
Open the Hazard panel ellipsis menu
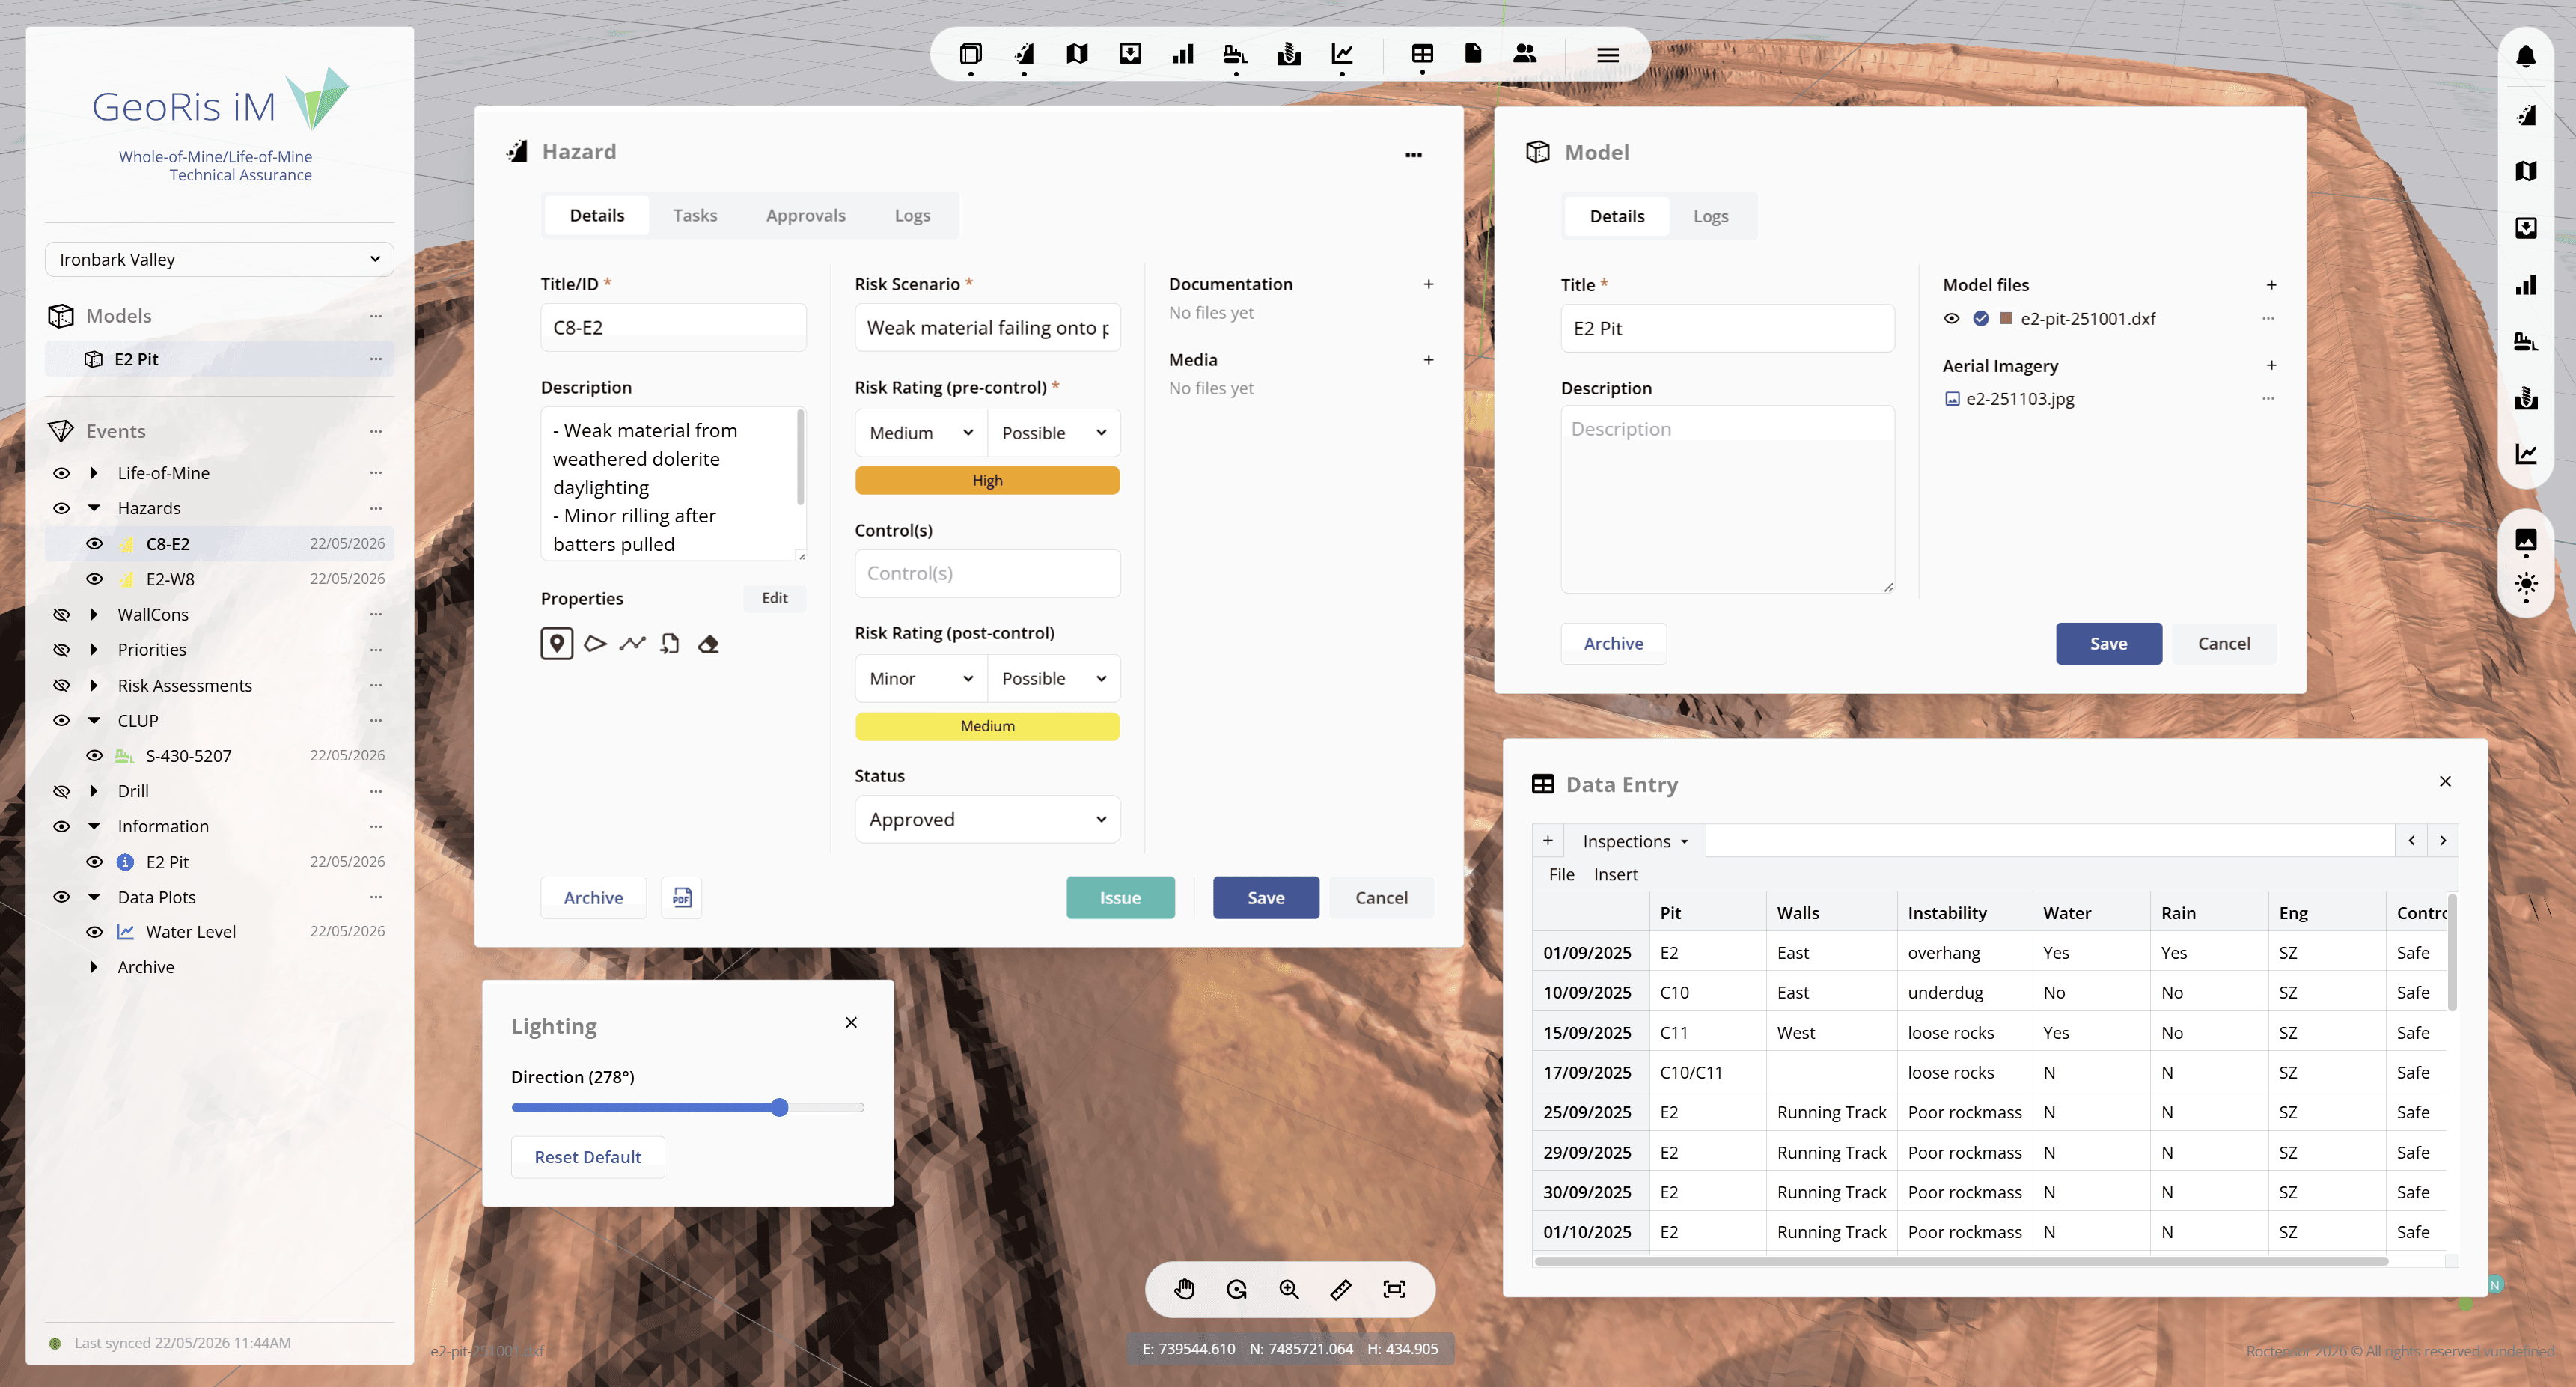[1414, 155]
